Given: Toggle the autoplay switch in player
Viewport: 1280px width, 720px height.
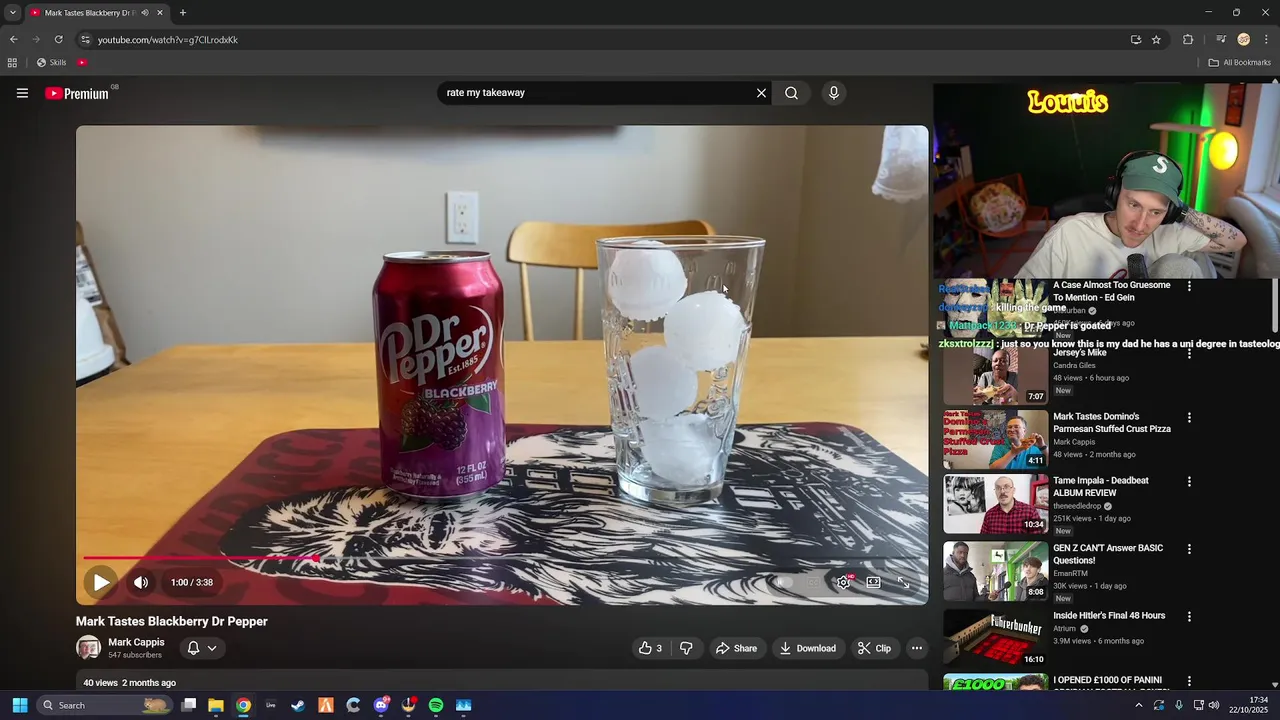Looking at the screenshot, I should pos(785,582).
